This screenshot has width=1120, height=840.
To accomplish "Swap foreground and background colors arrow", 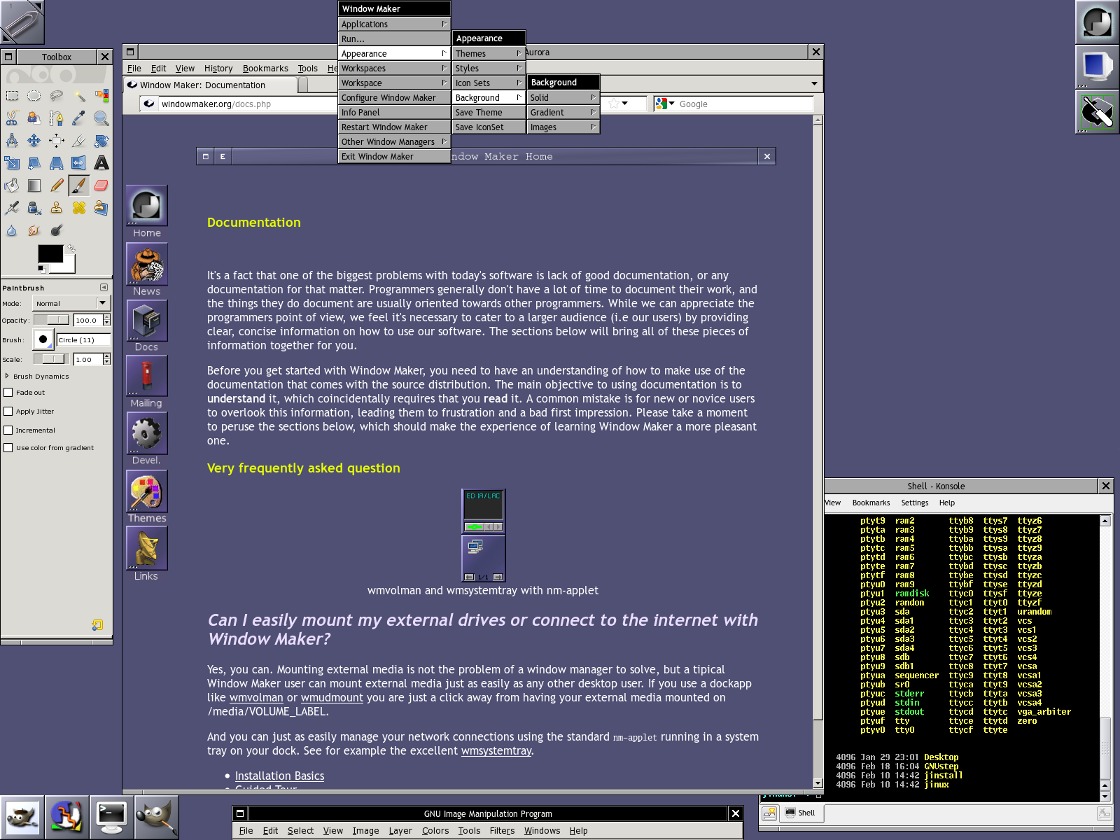I will tap(70, 248).
